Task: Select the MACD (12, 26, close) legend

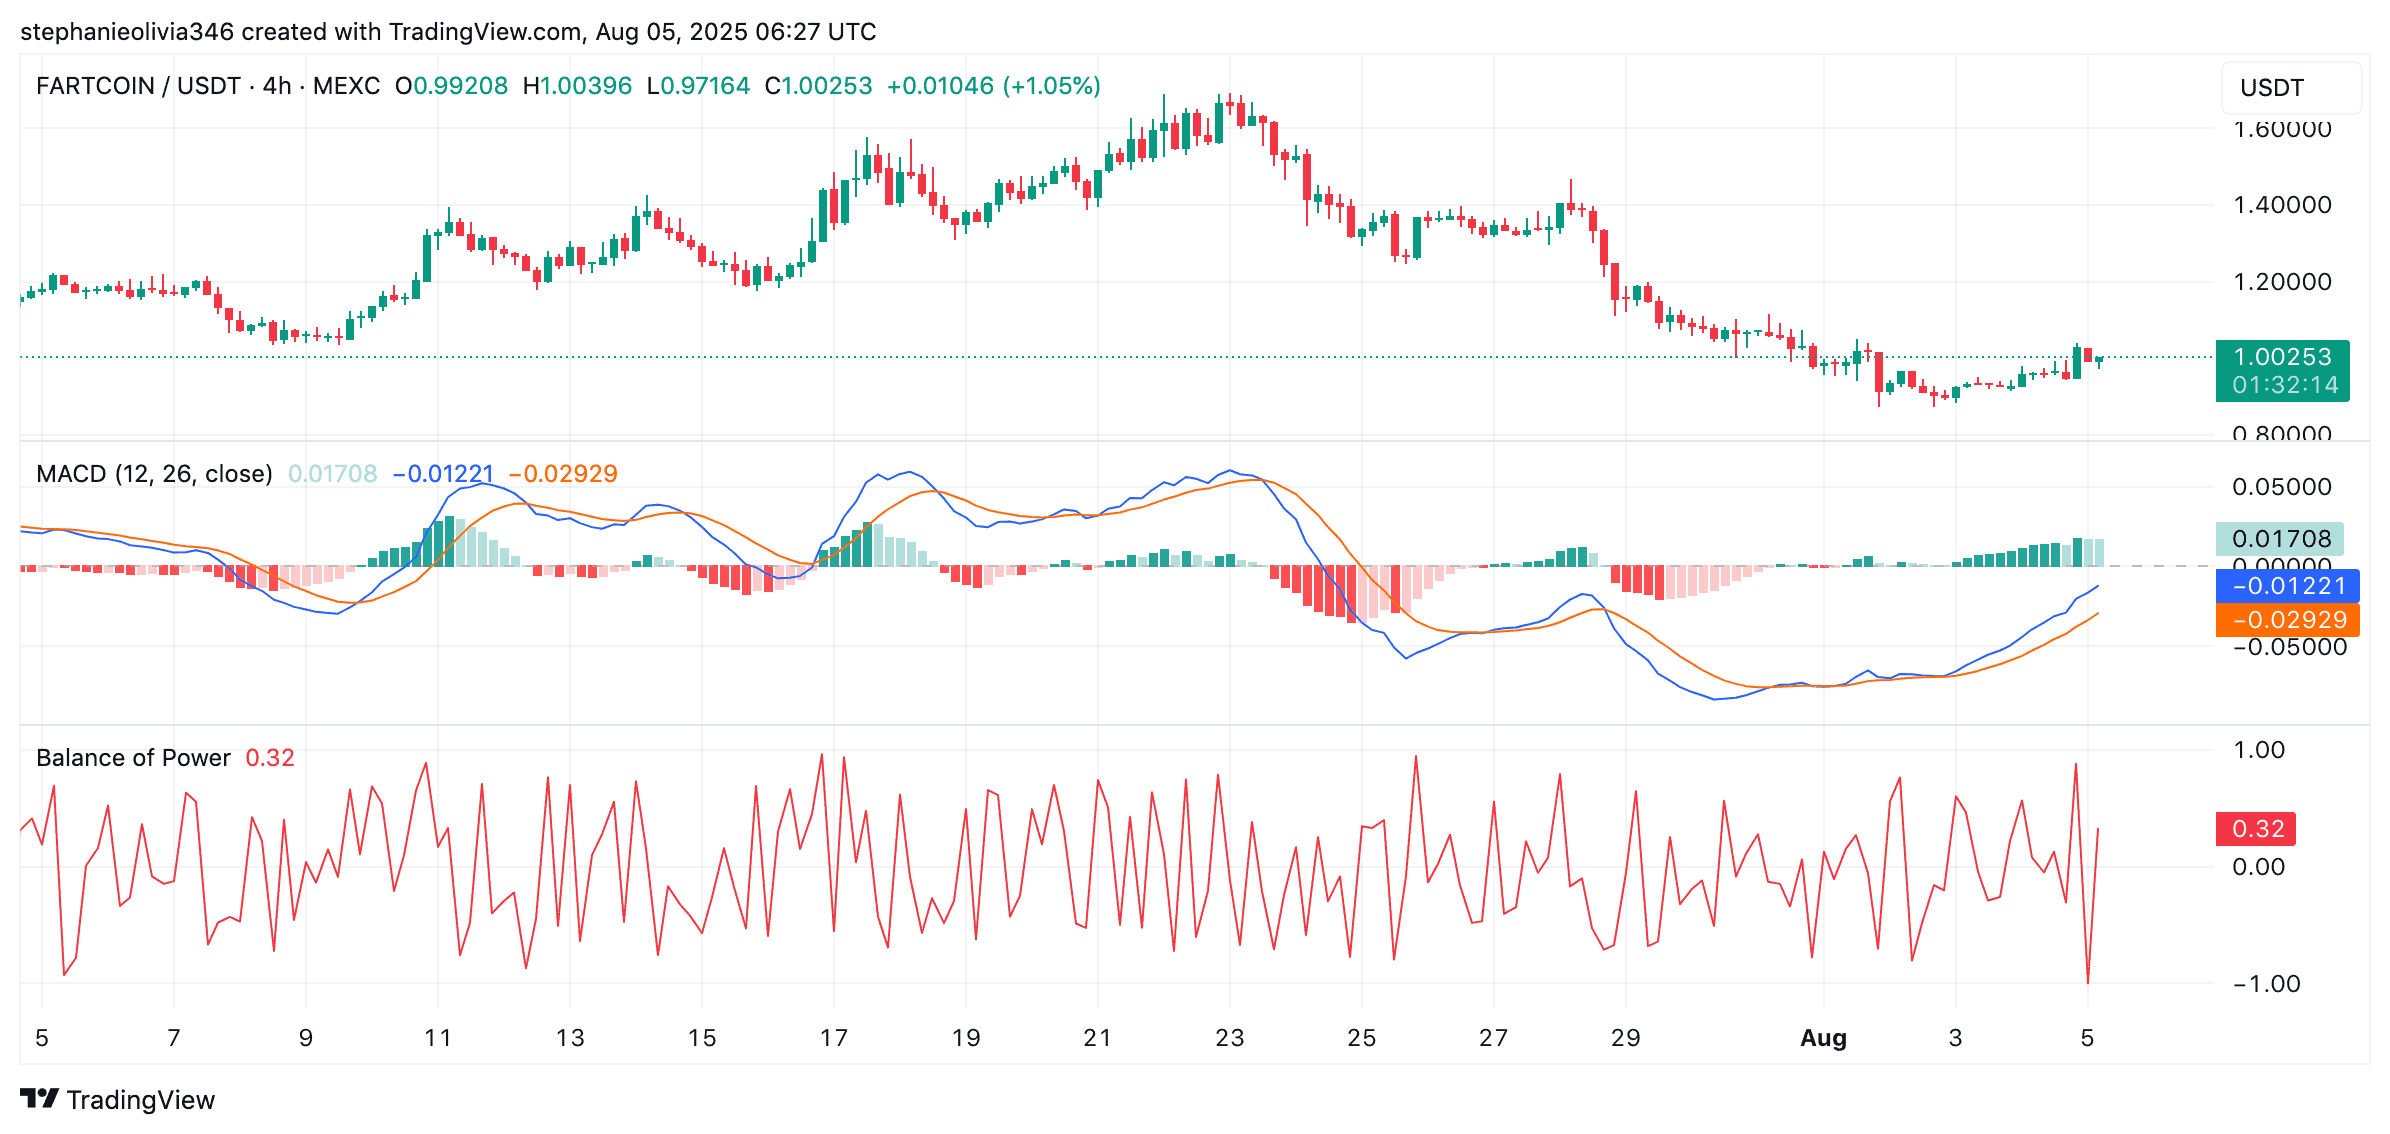Action: 154,474
